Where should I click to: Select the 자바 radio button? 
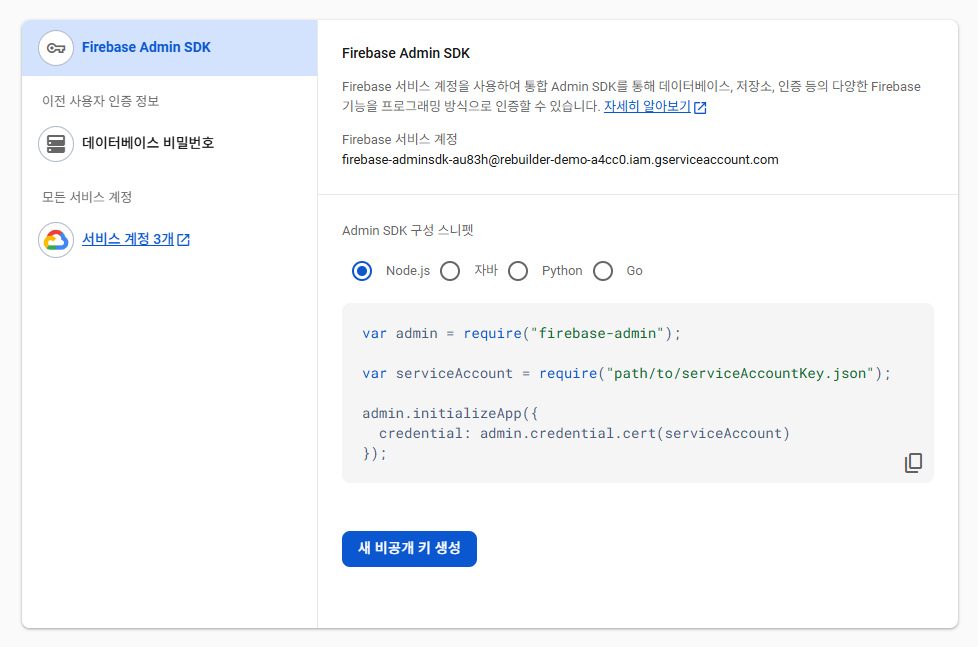pos(450,271)
